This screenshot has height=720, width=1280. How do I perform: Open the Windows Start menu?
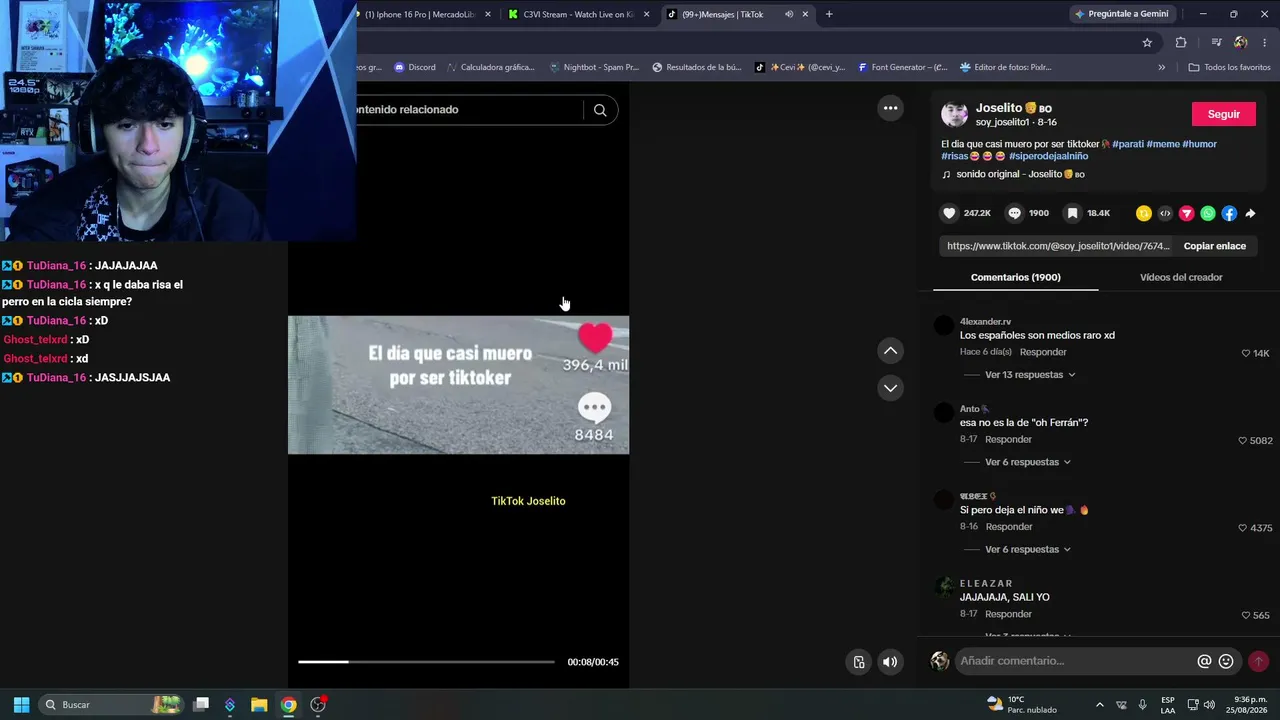(21, 704)
